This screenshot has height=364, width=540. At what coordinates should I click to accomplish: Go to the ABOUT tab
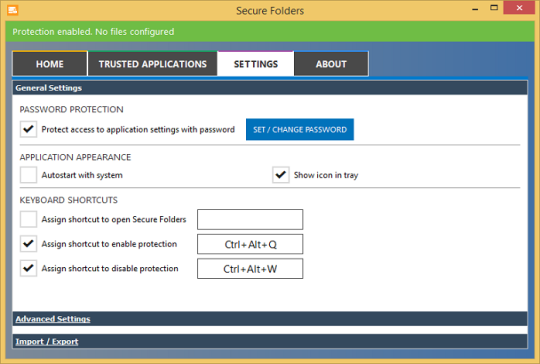[x=331, y=64]
